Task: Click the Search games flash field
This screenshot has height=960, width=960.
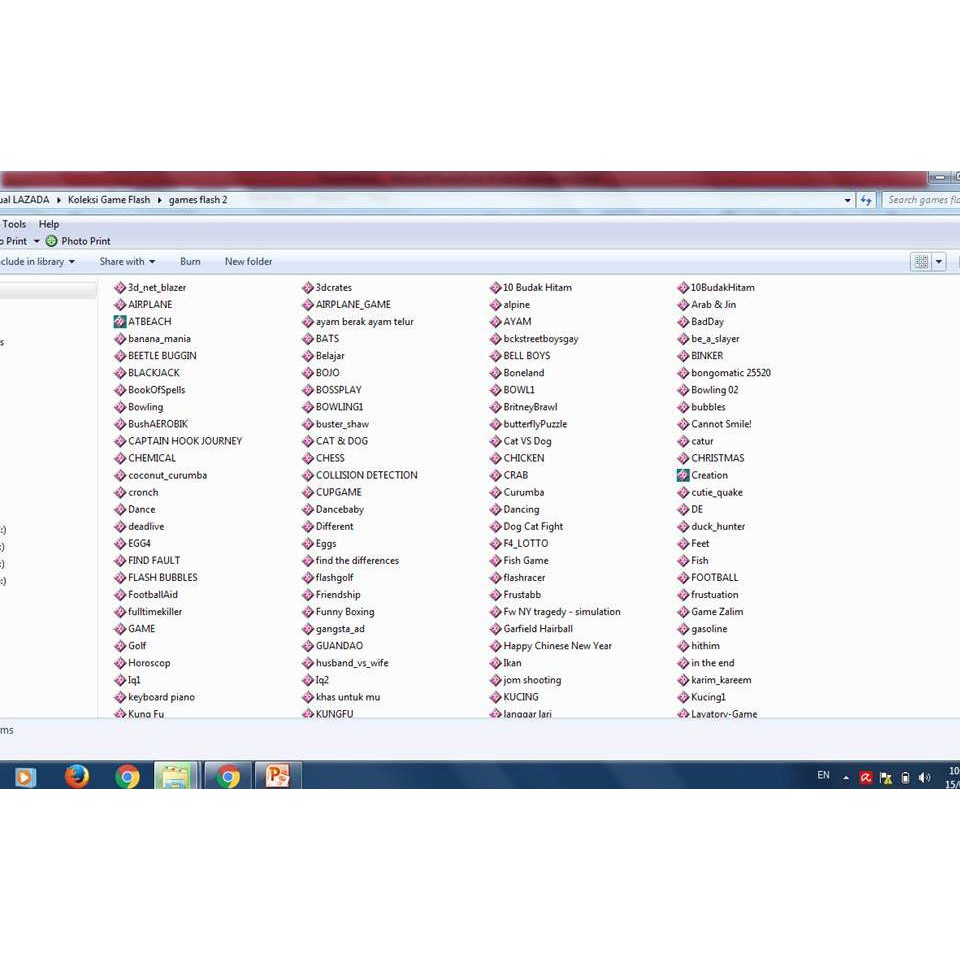Action: pos(920,200)
